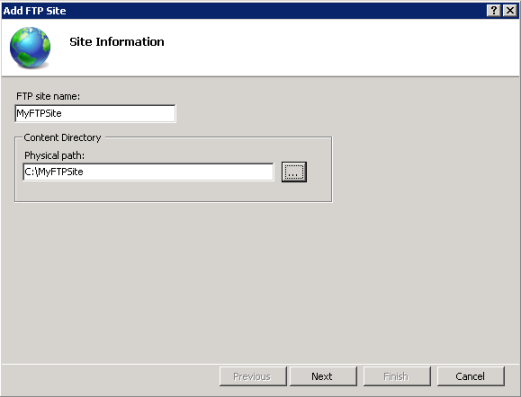Click the white header banner area
Viewport: 521px width, 397px height.
tap(333, 47)
